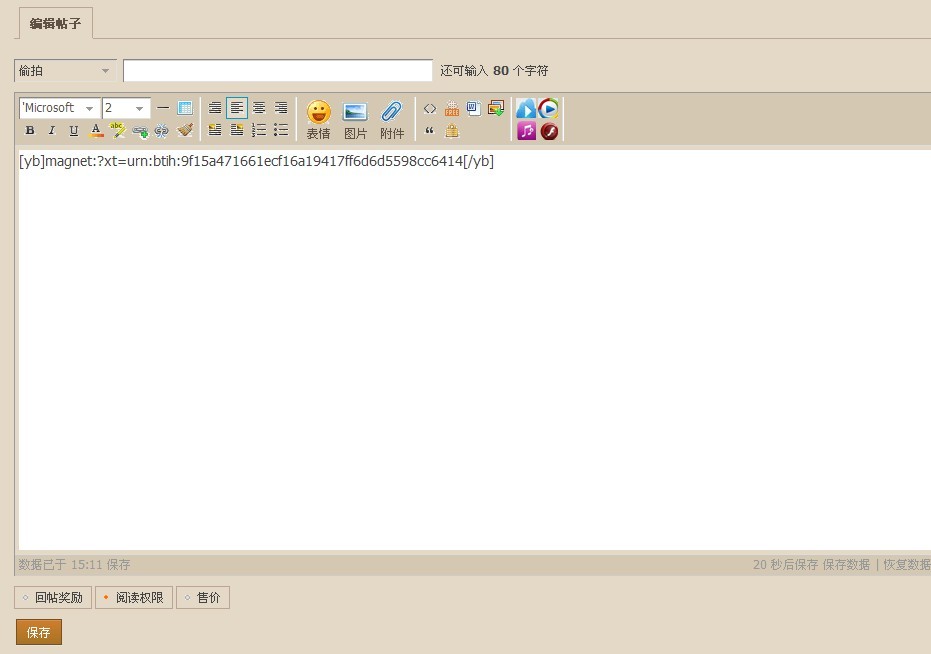Open the font size dropdown
Image resolution: width=931 pixels, height=654 pixels.
point(124,108)
